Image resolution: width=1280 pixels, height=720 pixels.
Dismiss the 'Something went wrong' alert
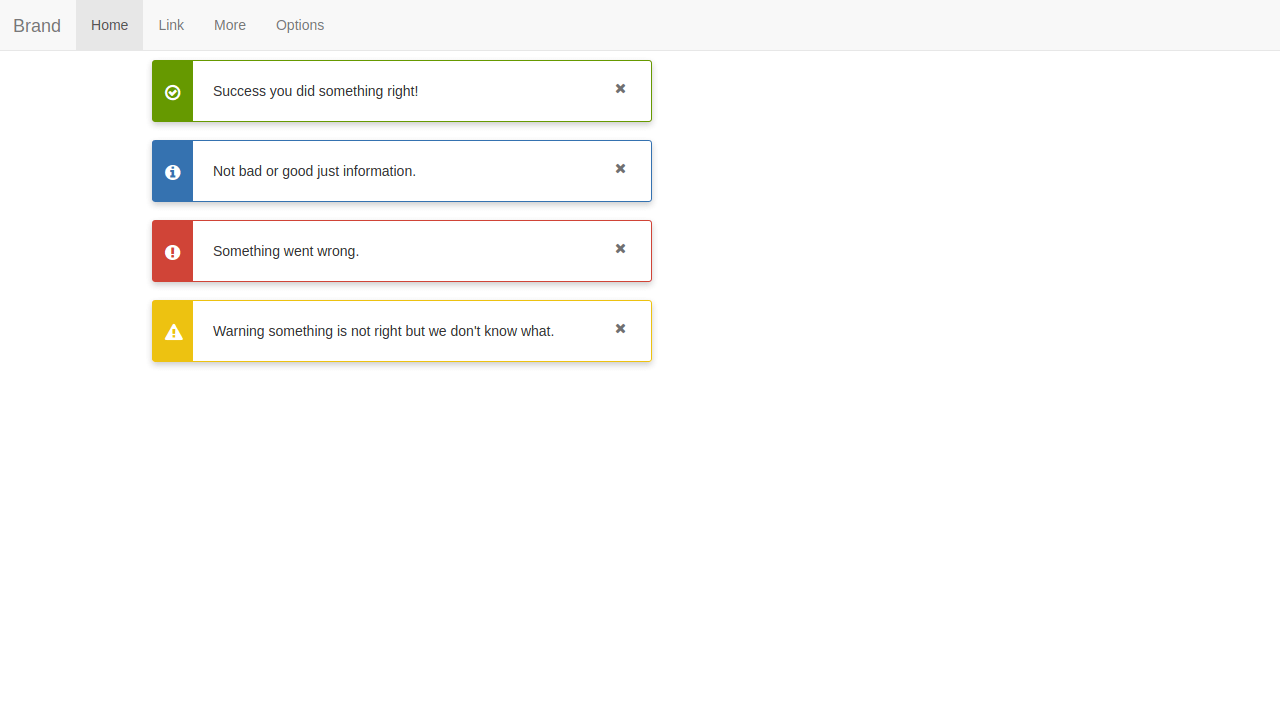tap(620, 249)
